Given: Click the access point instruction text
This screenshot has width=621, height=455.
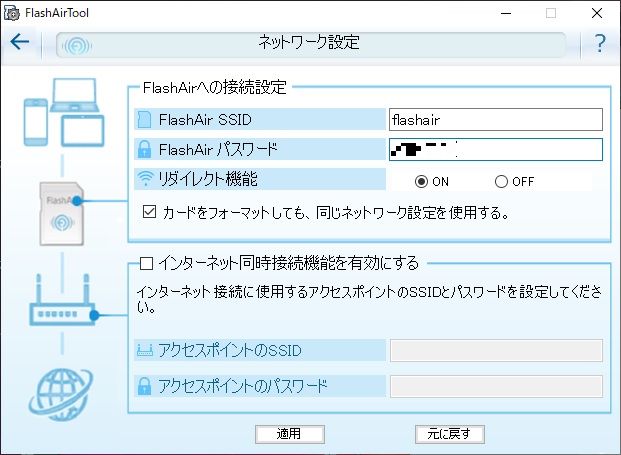Looking at the screenshot, I should point(369,299).
